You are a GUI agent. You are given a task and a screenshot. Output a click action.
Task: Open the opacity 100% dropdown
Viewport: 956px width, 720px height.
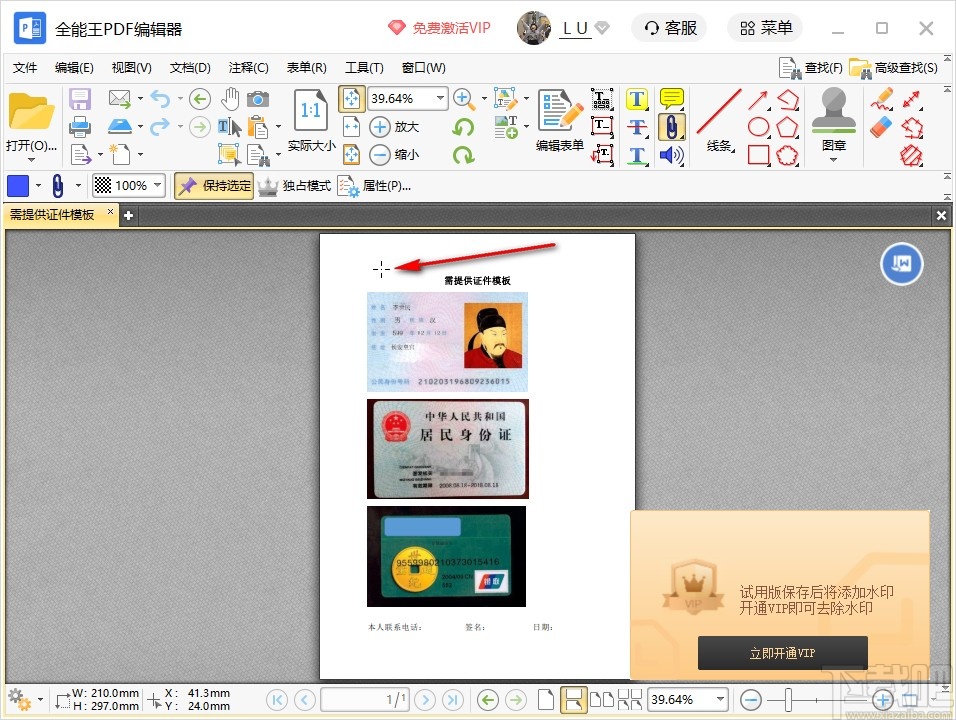coord(158,185)
